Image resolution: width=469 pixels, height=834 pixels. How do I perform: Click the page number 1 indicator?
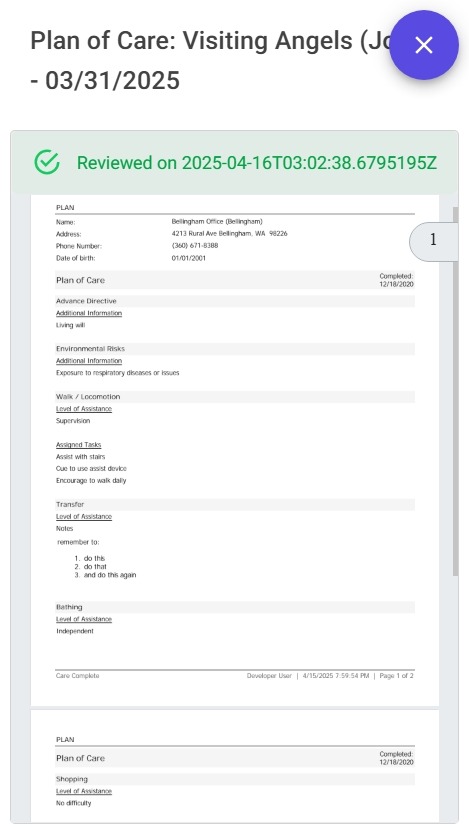[433, 242]
